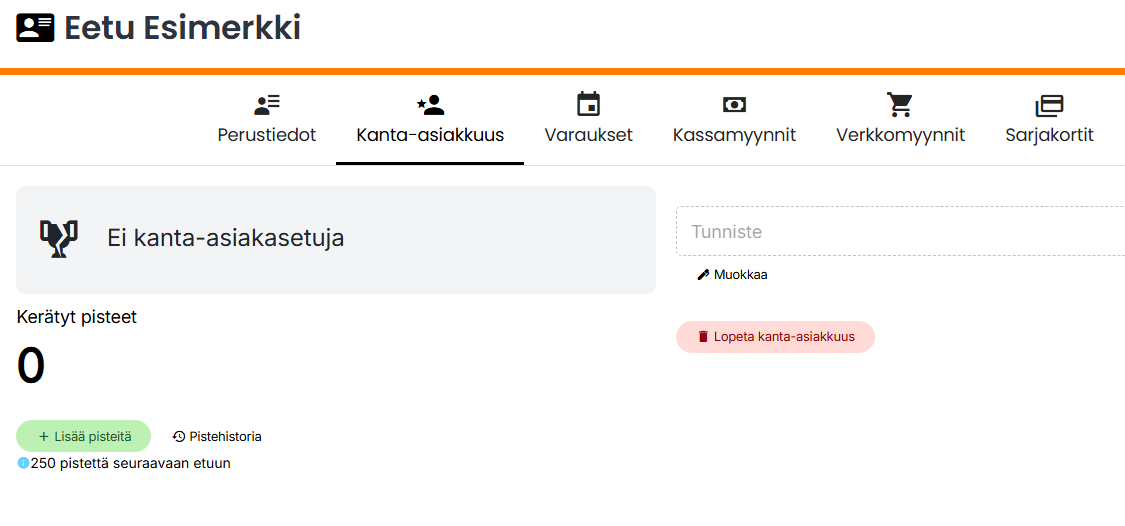Focus the Tunniste input field
This screenshot has width=1125, height=526.
[x=900, y=232]
